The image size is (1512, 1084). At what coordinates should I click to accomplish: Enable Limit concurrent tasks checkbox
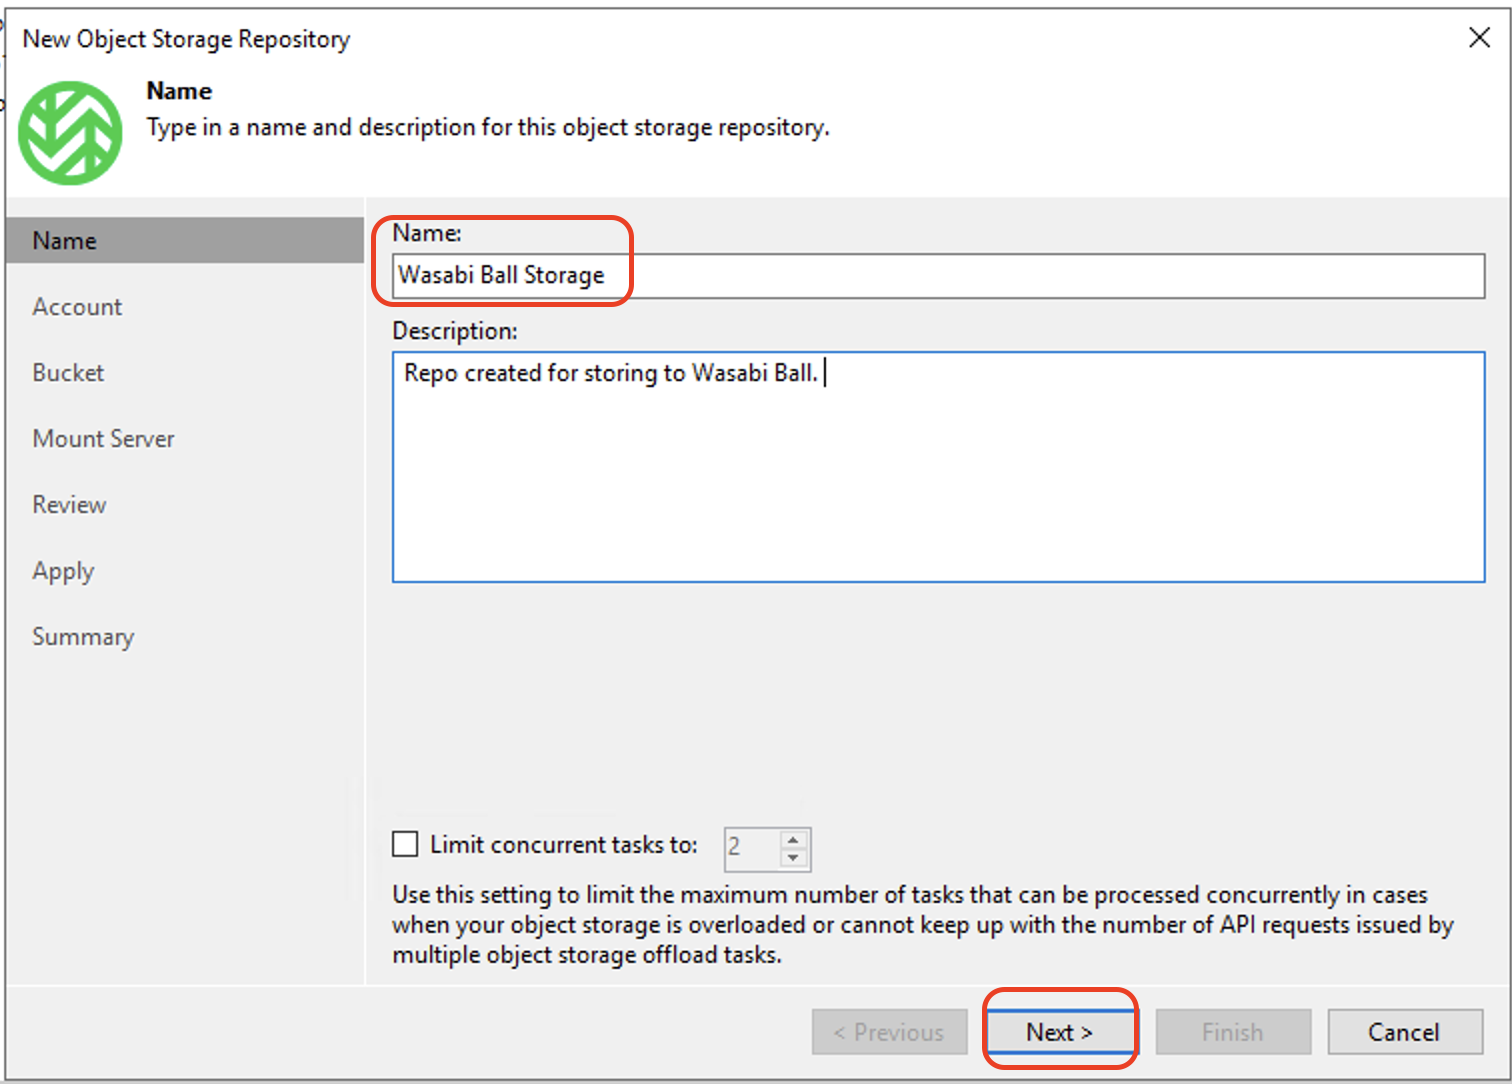pyautogui.click(x=405, y=844)
